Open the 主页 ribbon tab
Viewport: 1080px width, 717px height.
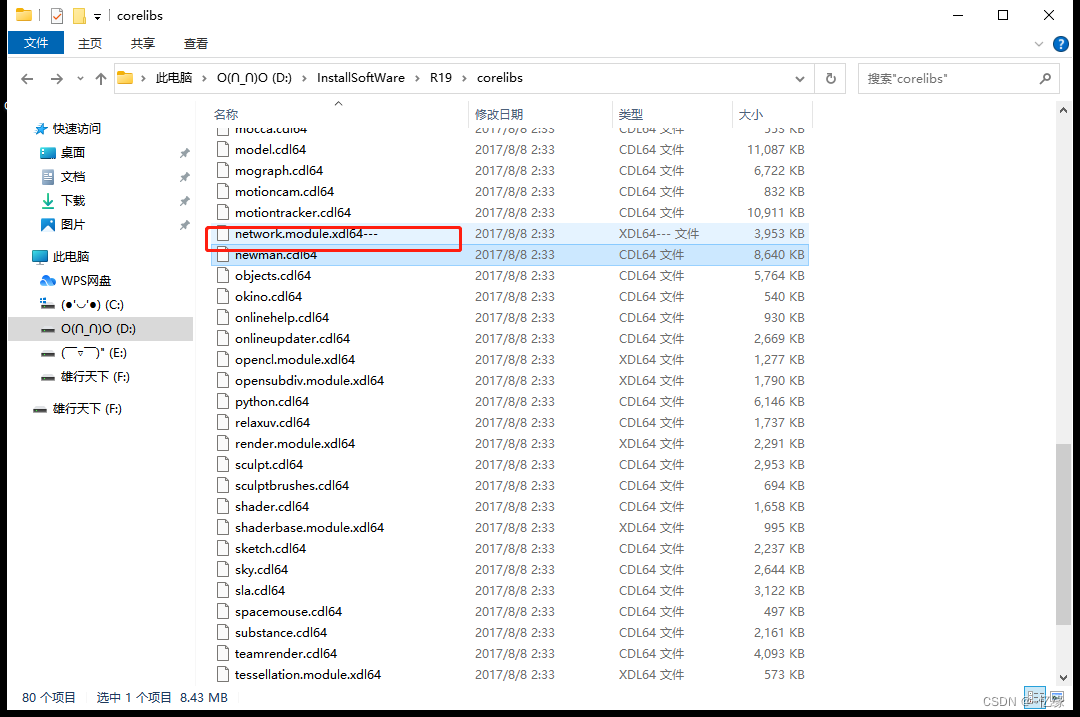pyautogui.click(x=90, y=43)
